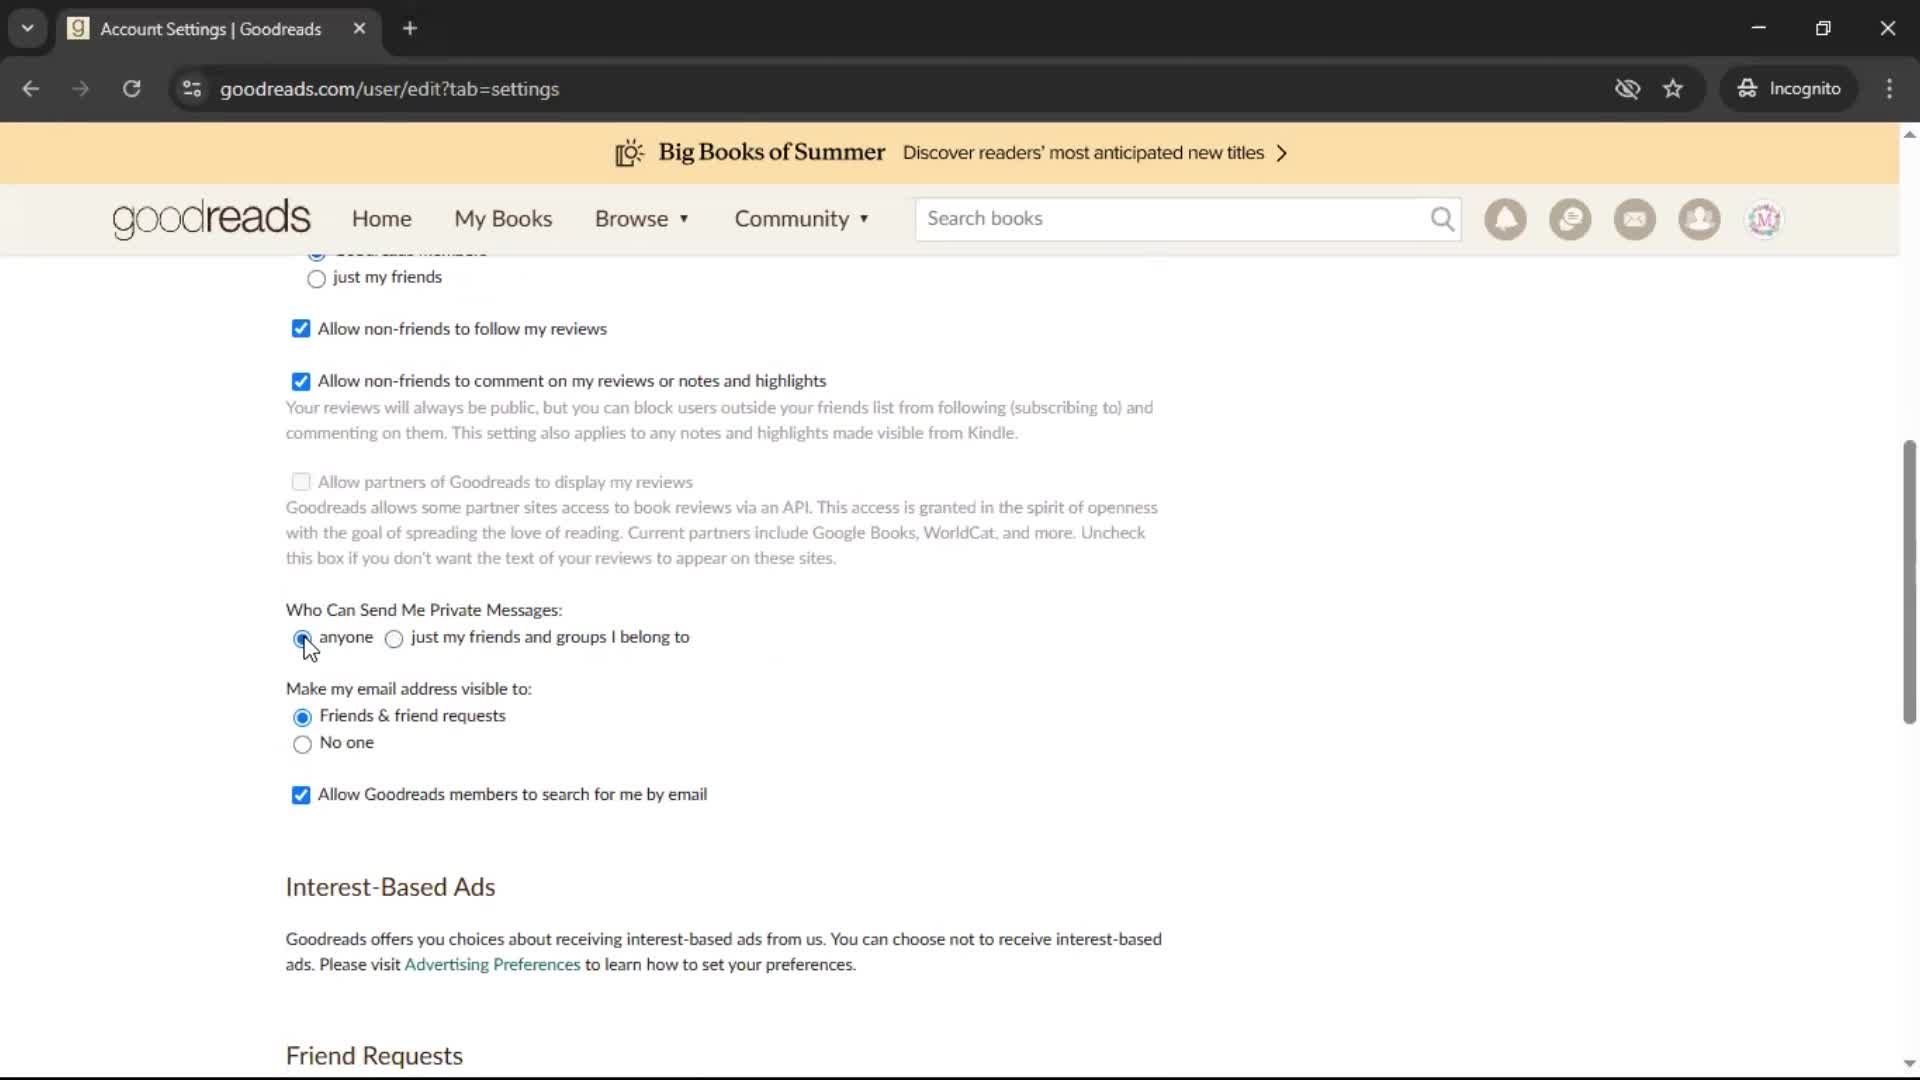Screen dimensions: 1920x1080
Task: Toggle Allow partners of Goodreads to display reviews
Action: coord(301,482)
